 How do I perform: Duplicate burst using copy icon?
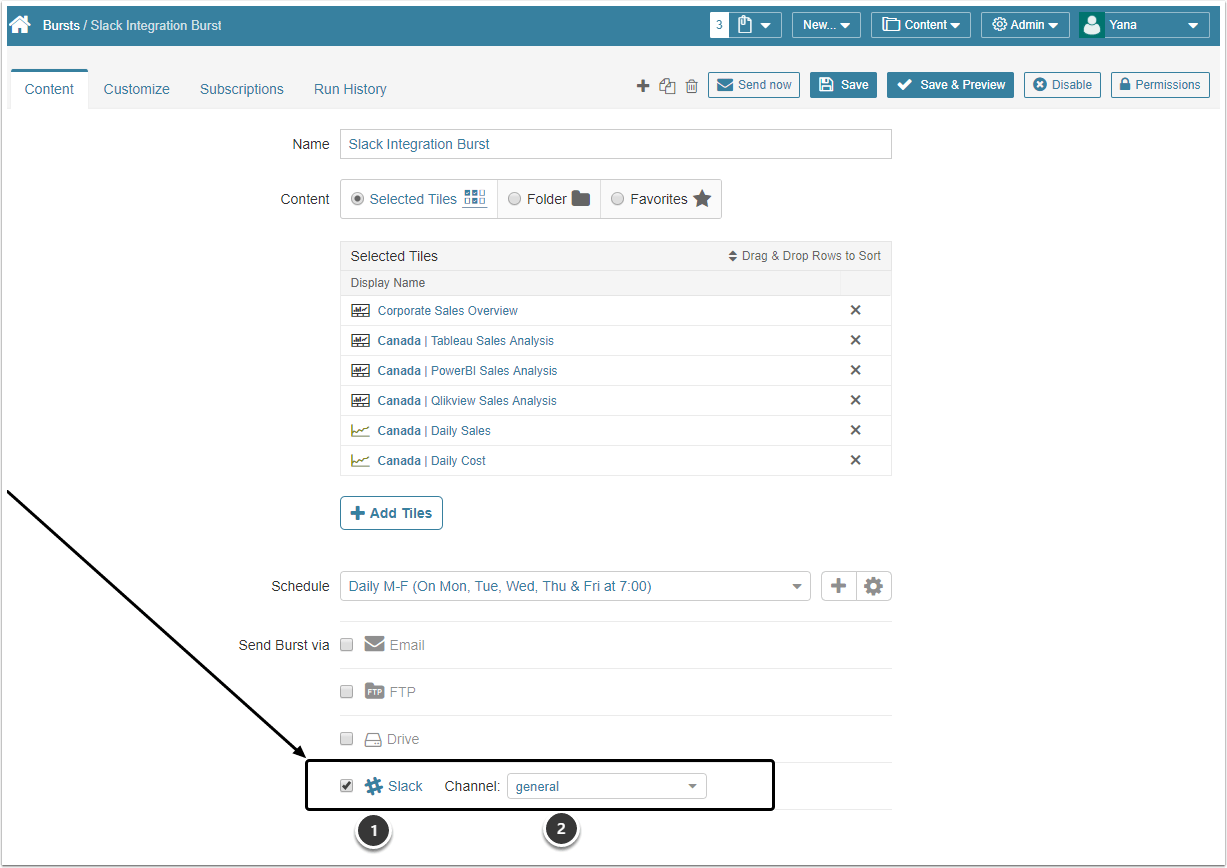[668, 86]
